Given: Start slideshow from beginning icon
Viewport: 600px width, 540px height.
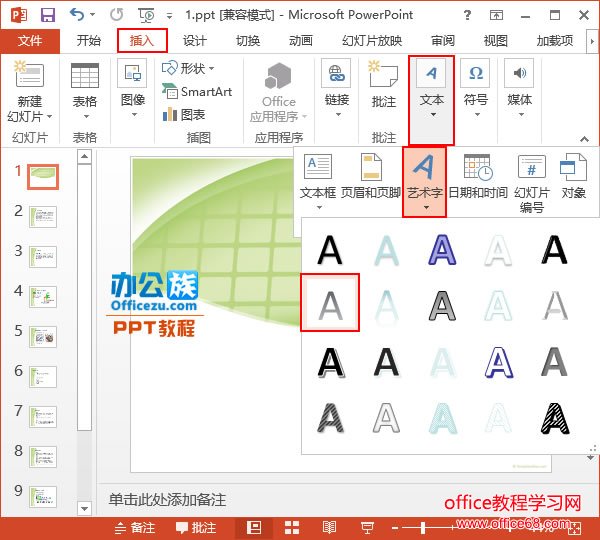Looking at the screenshot, I should click(x=146, y=15).
